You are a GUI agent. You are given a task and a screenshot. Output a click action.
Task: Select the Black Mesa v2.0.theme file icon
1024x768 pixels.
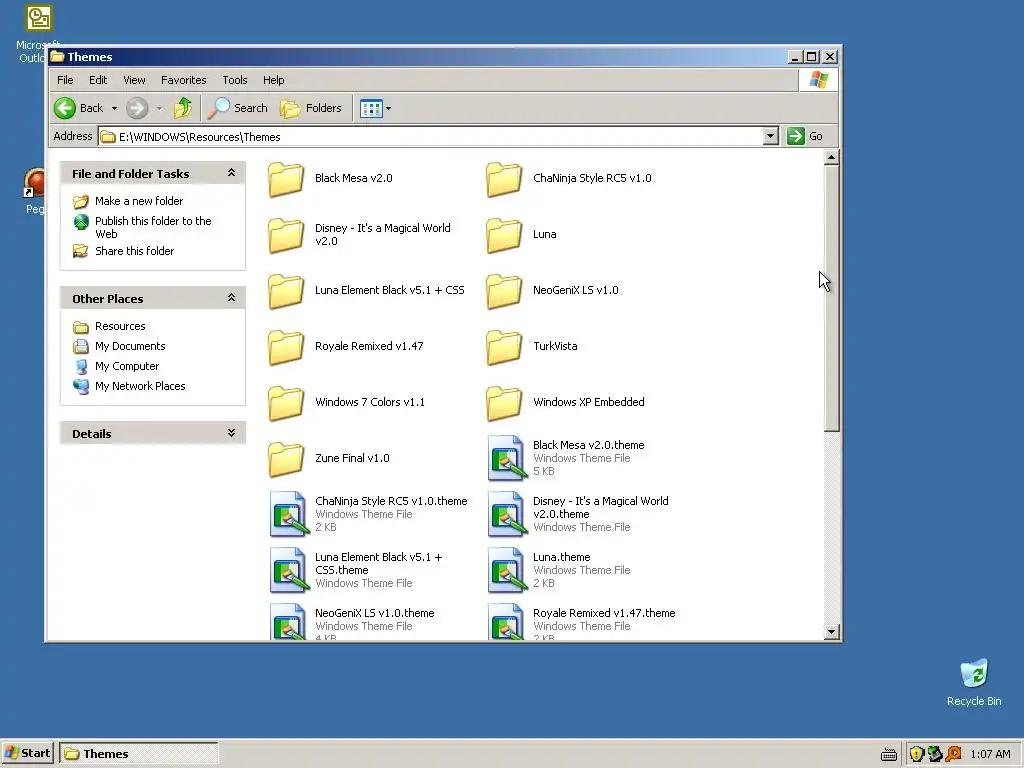507,458
